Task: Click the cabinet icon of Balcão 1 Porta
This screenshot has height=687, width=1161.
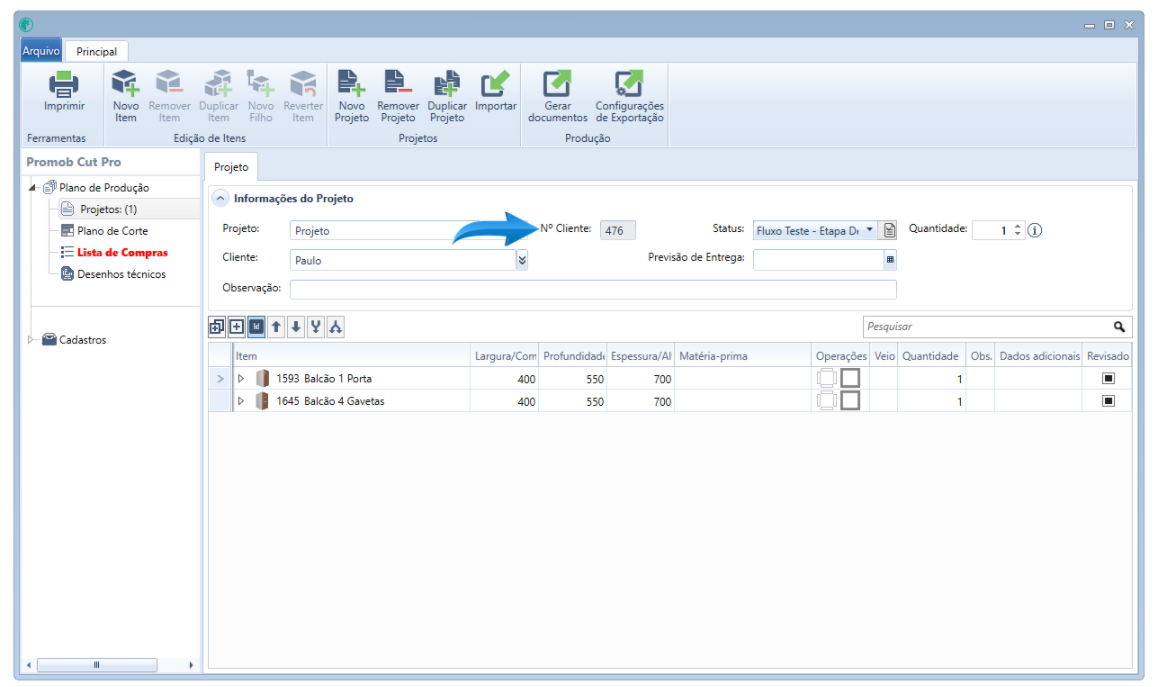Action: 262,378
